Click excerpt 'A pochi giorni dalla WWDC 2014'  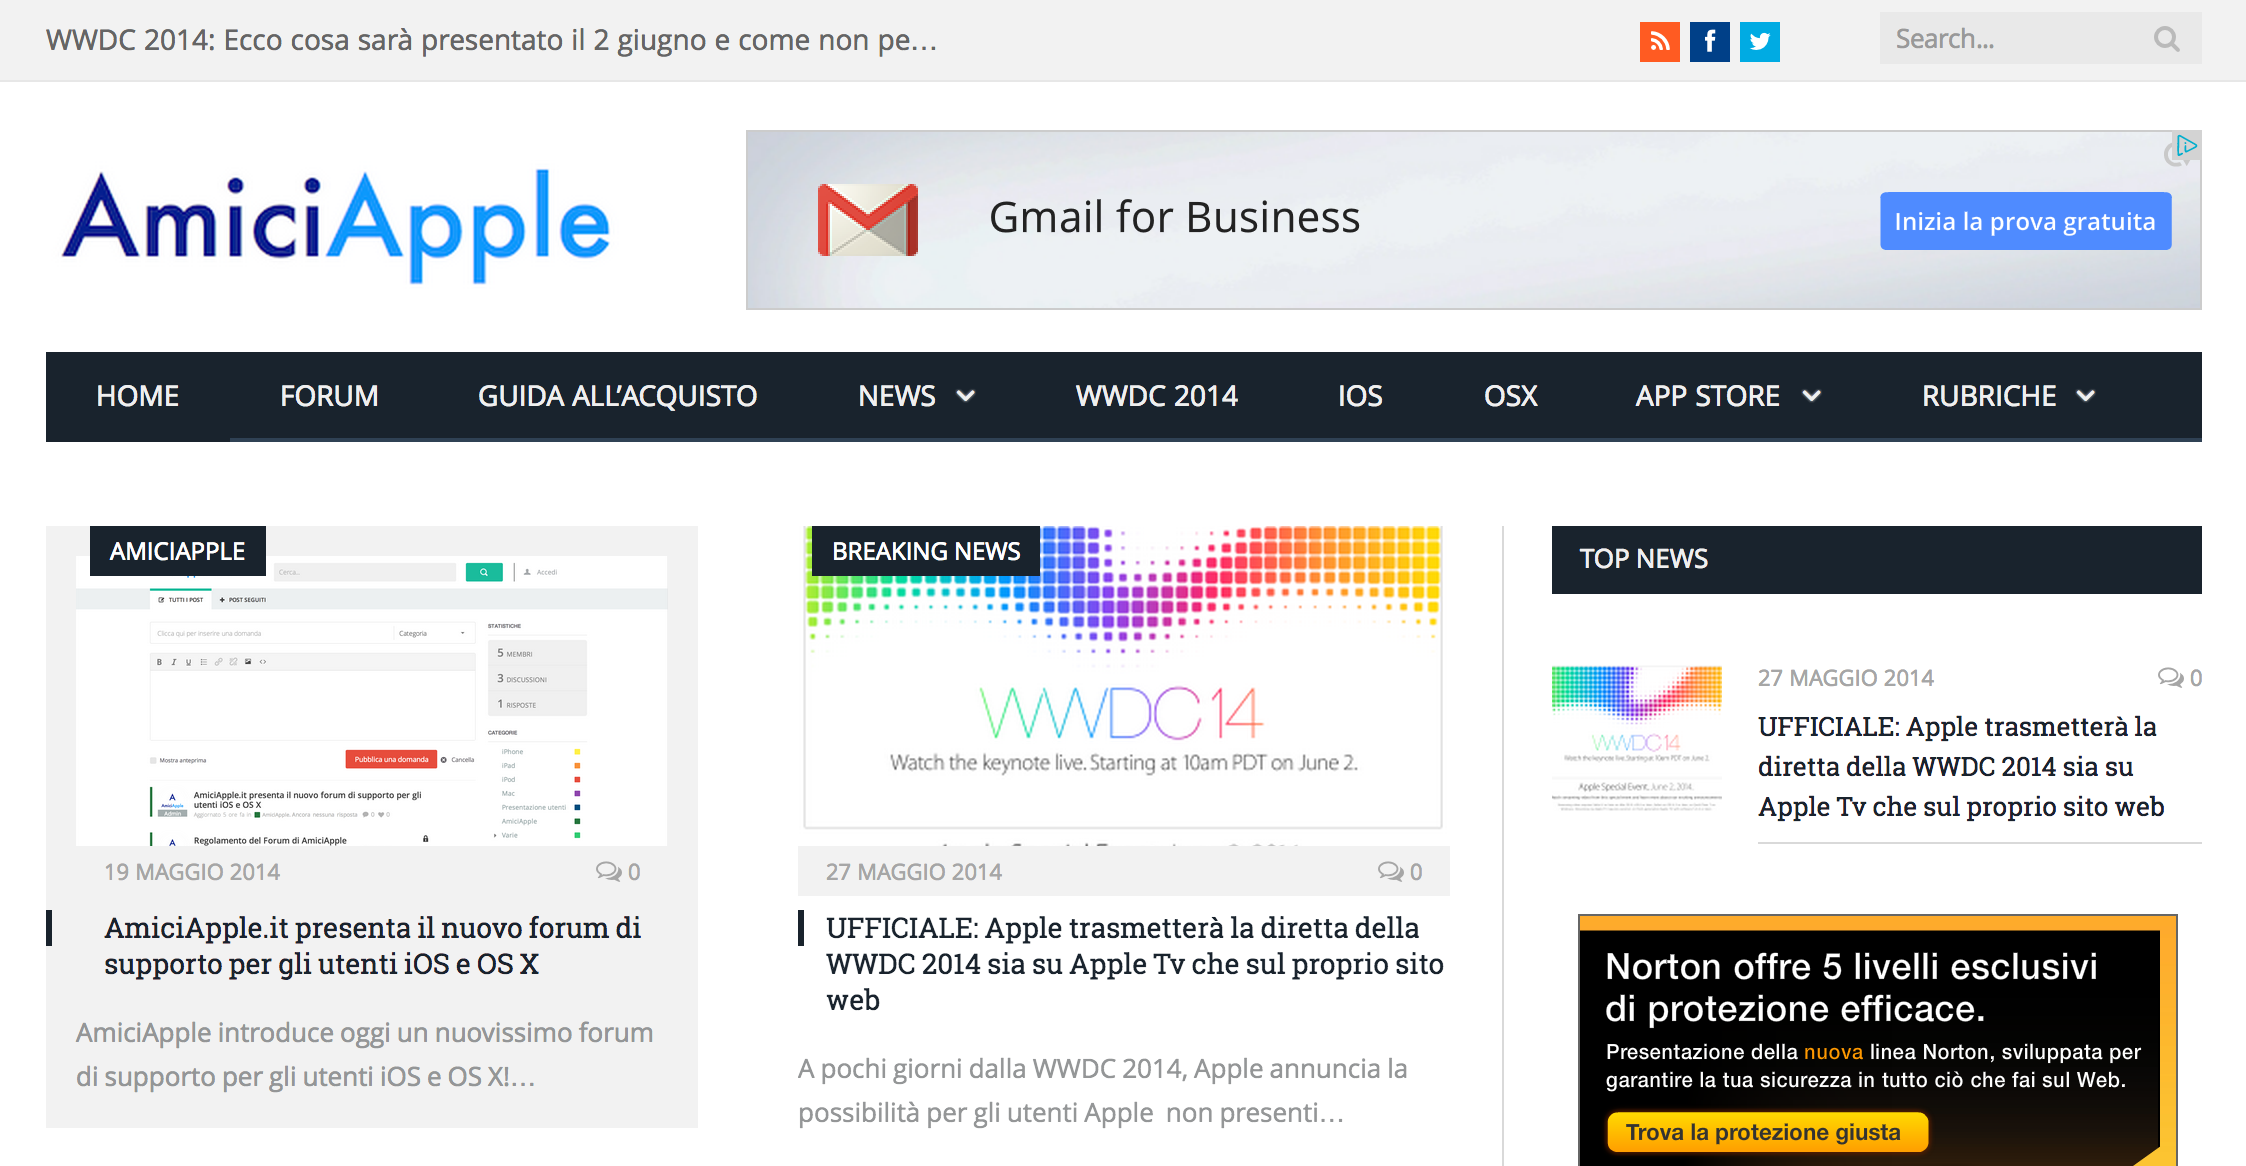pos(1102,1090)
